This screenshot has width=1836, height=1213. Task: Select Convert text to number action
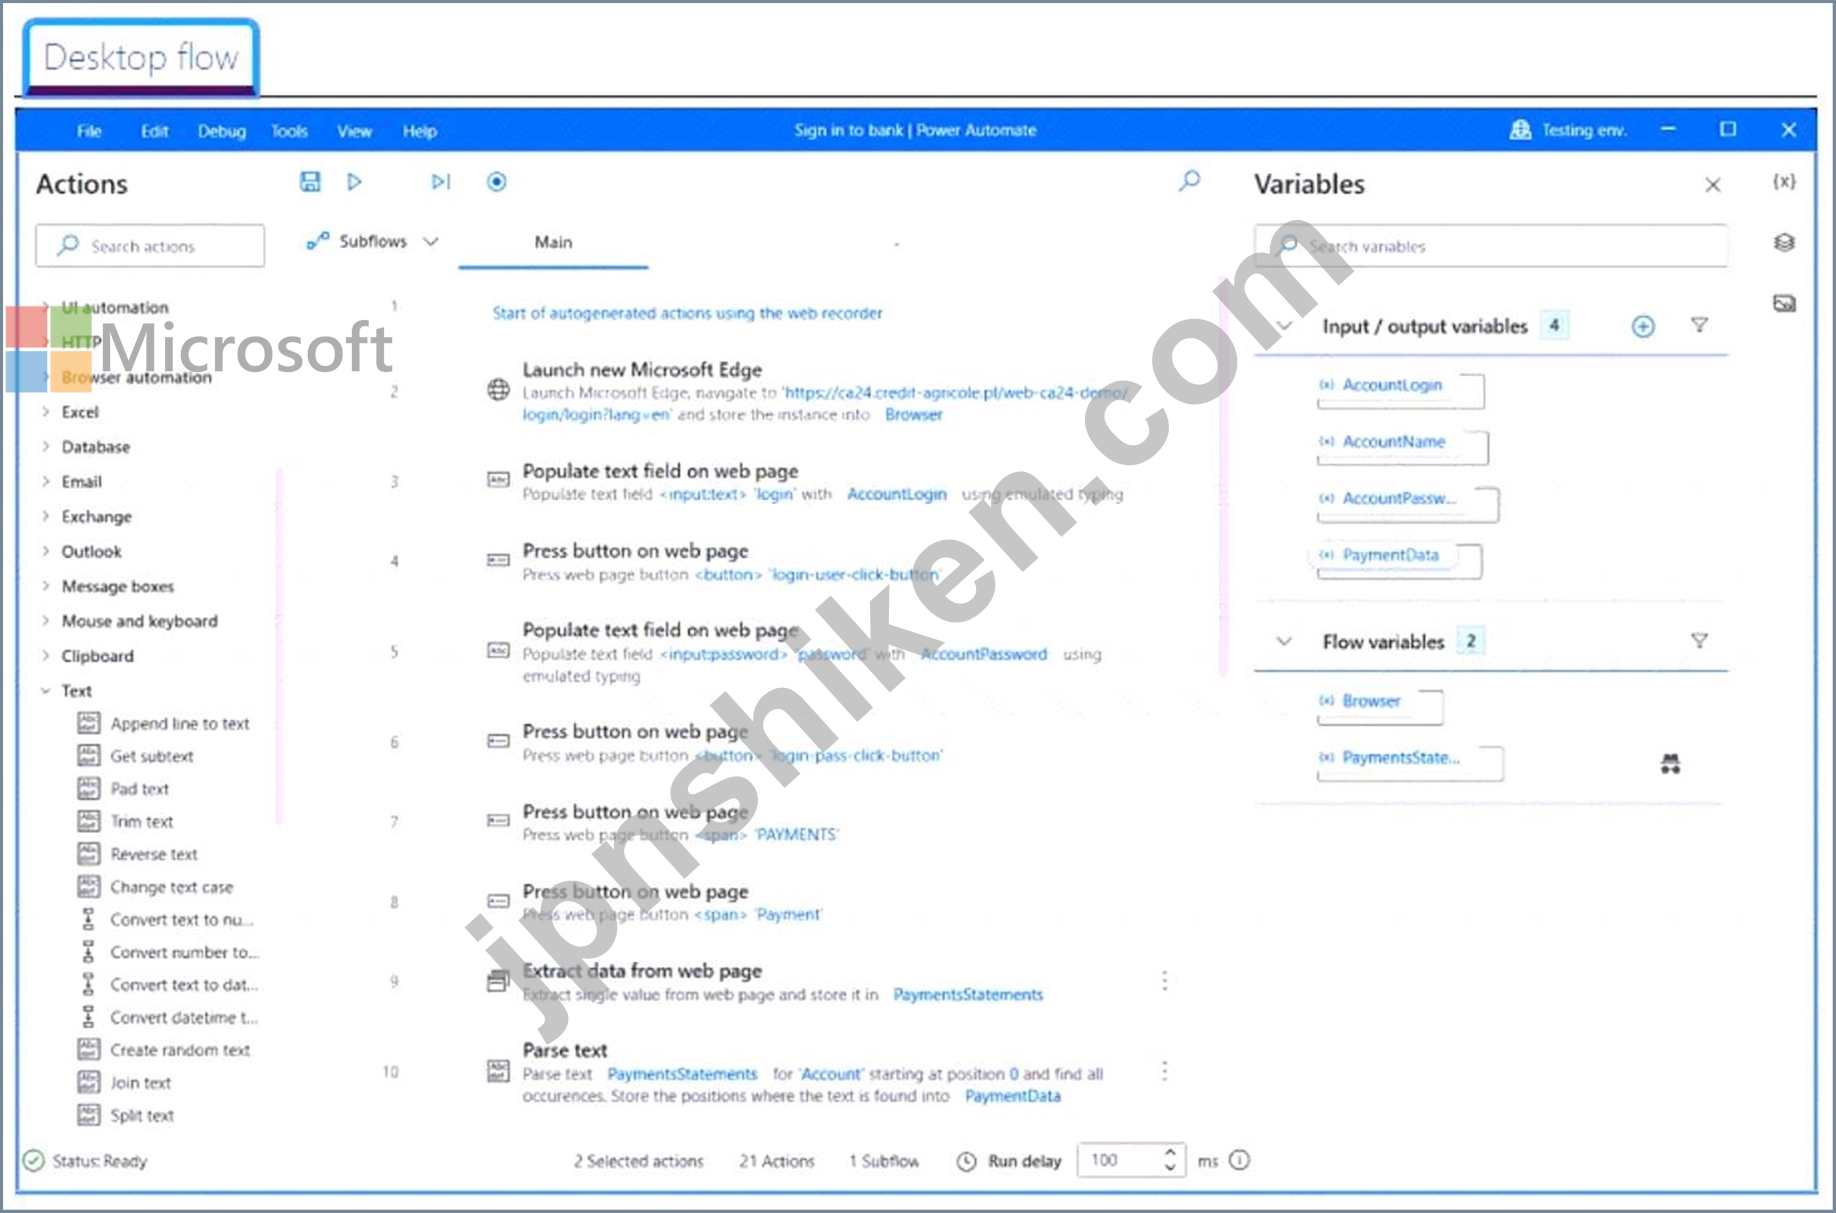click(167, 919)
